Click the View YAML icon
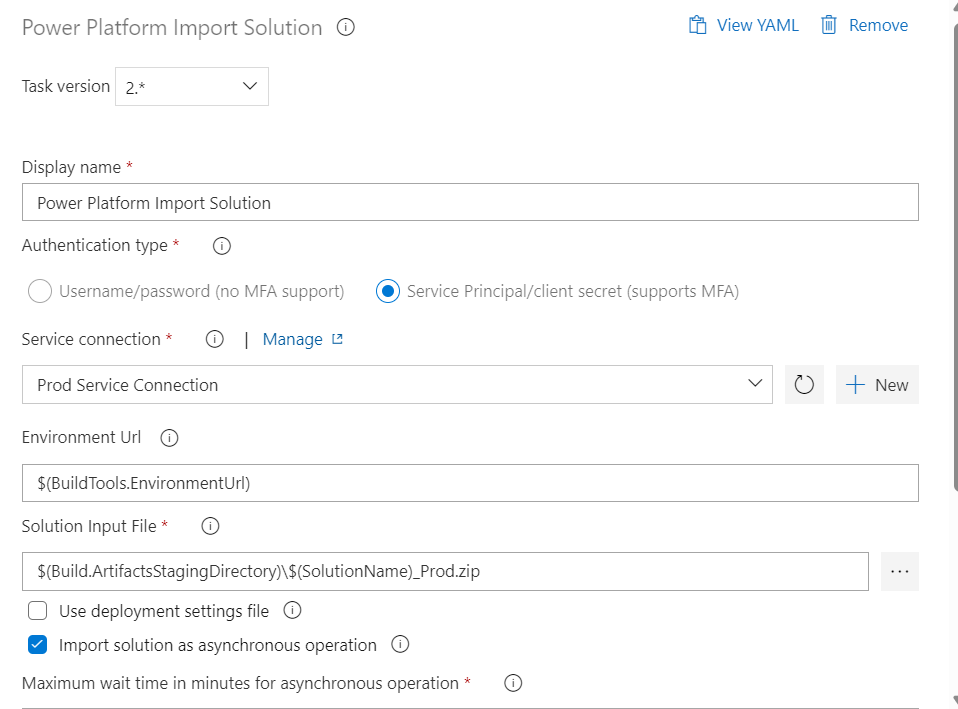Image resolution: width=958 pixels, height=709 pixels. (x=697, y=24)
